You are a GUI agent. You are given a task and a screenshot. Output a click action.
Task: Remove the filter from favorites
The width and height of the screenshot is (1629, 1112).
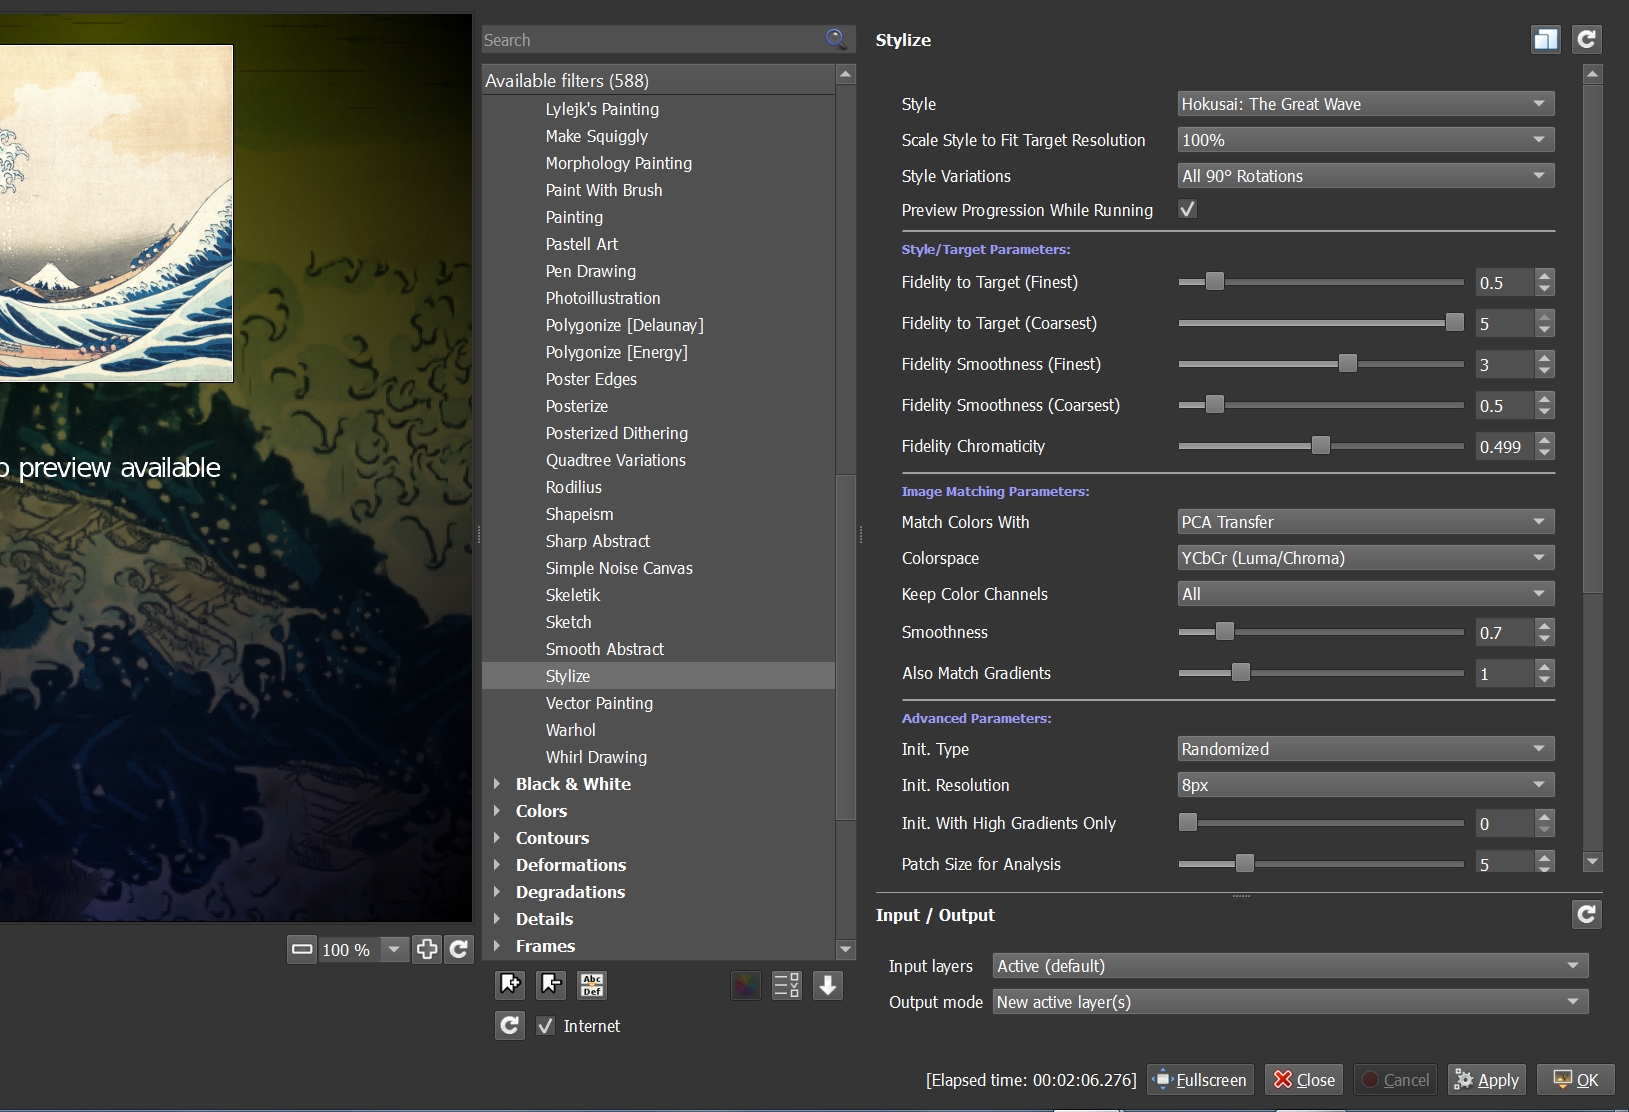click(551, 985)
